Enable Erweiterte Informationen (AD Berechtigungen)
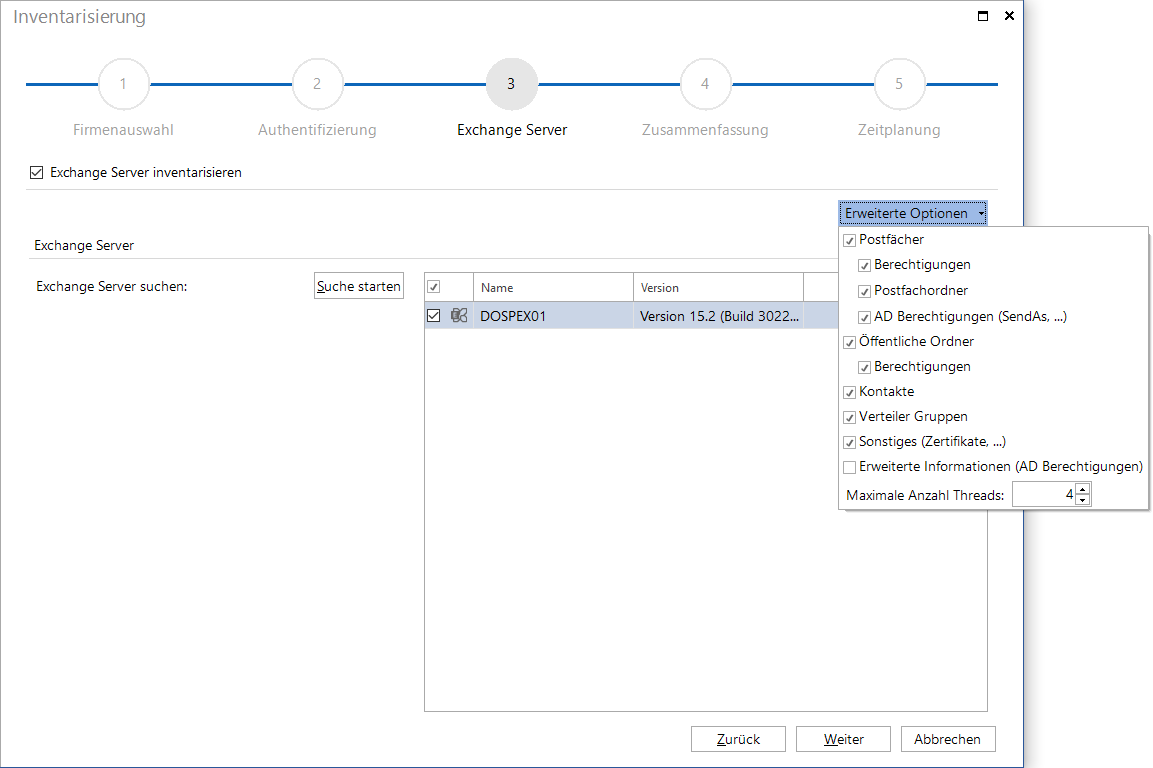This screenshot has width=1153, height=768. click(849, 467)
